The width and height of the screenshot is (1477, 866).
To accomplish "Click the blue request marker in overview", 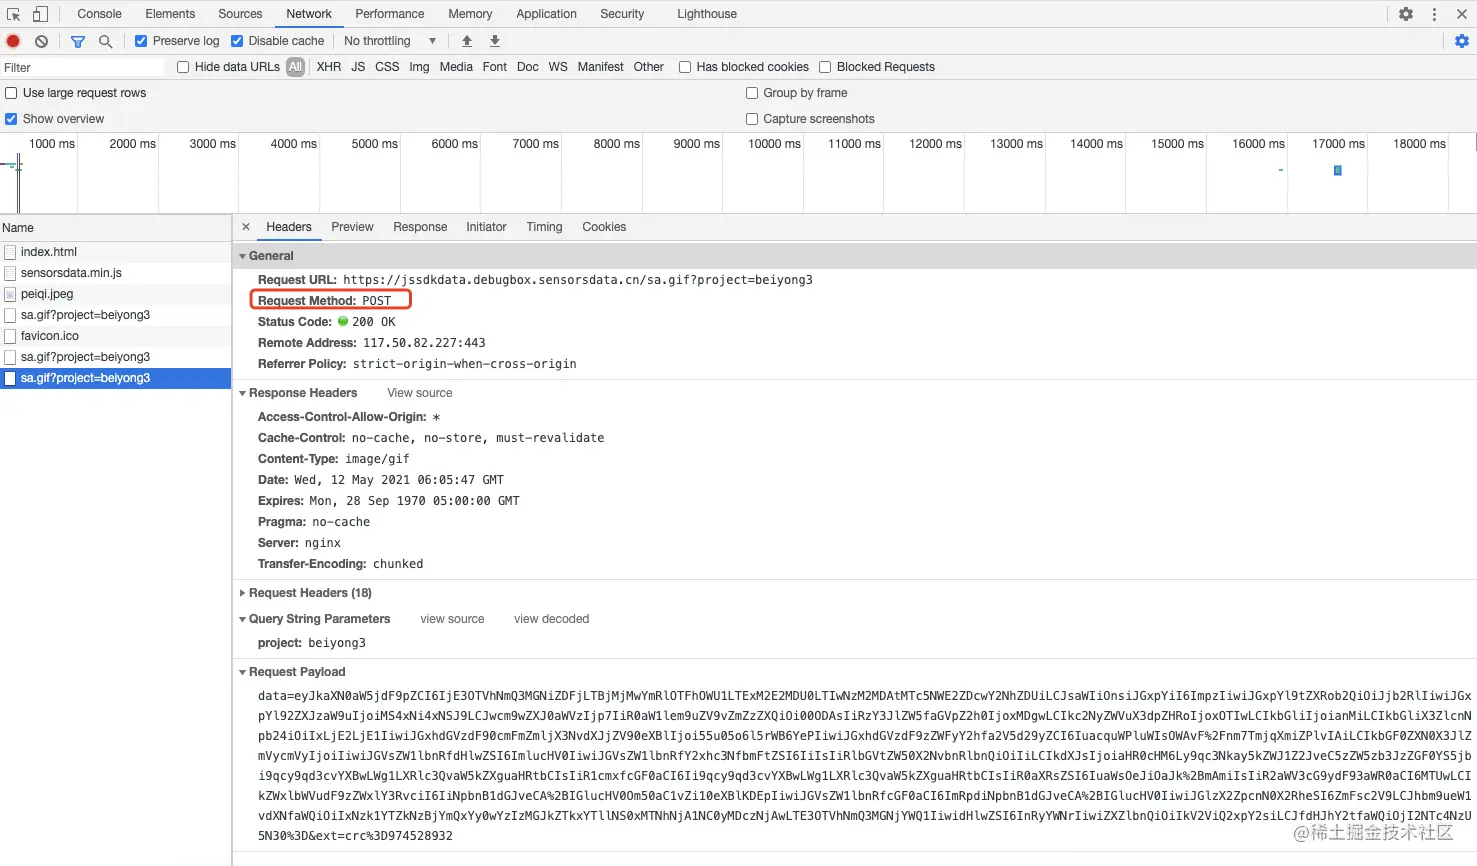I will pyautogui.click(x=1338, y=170).
